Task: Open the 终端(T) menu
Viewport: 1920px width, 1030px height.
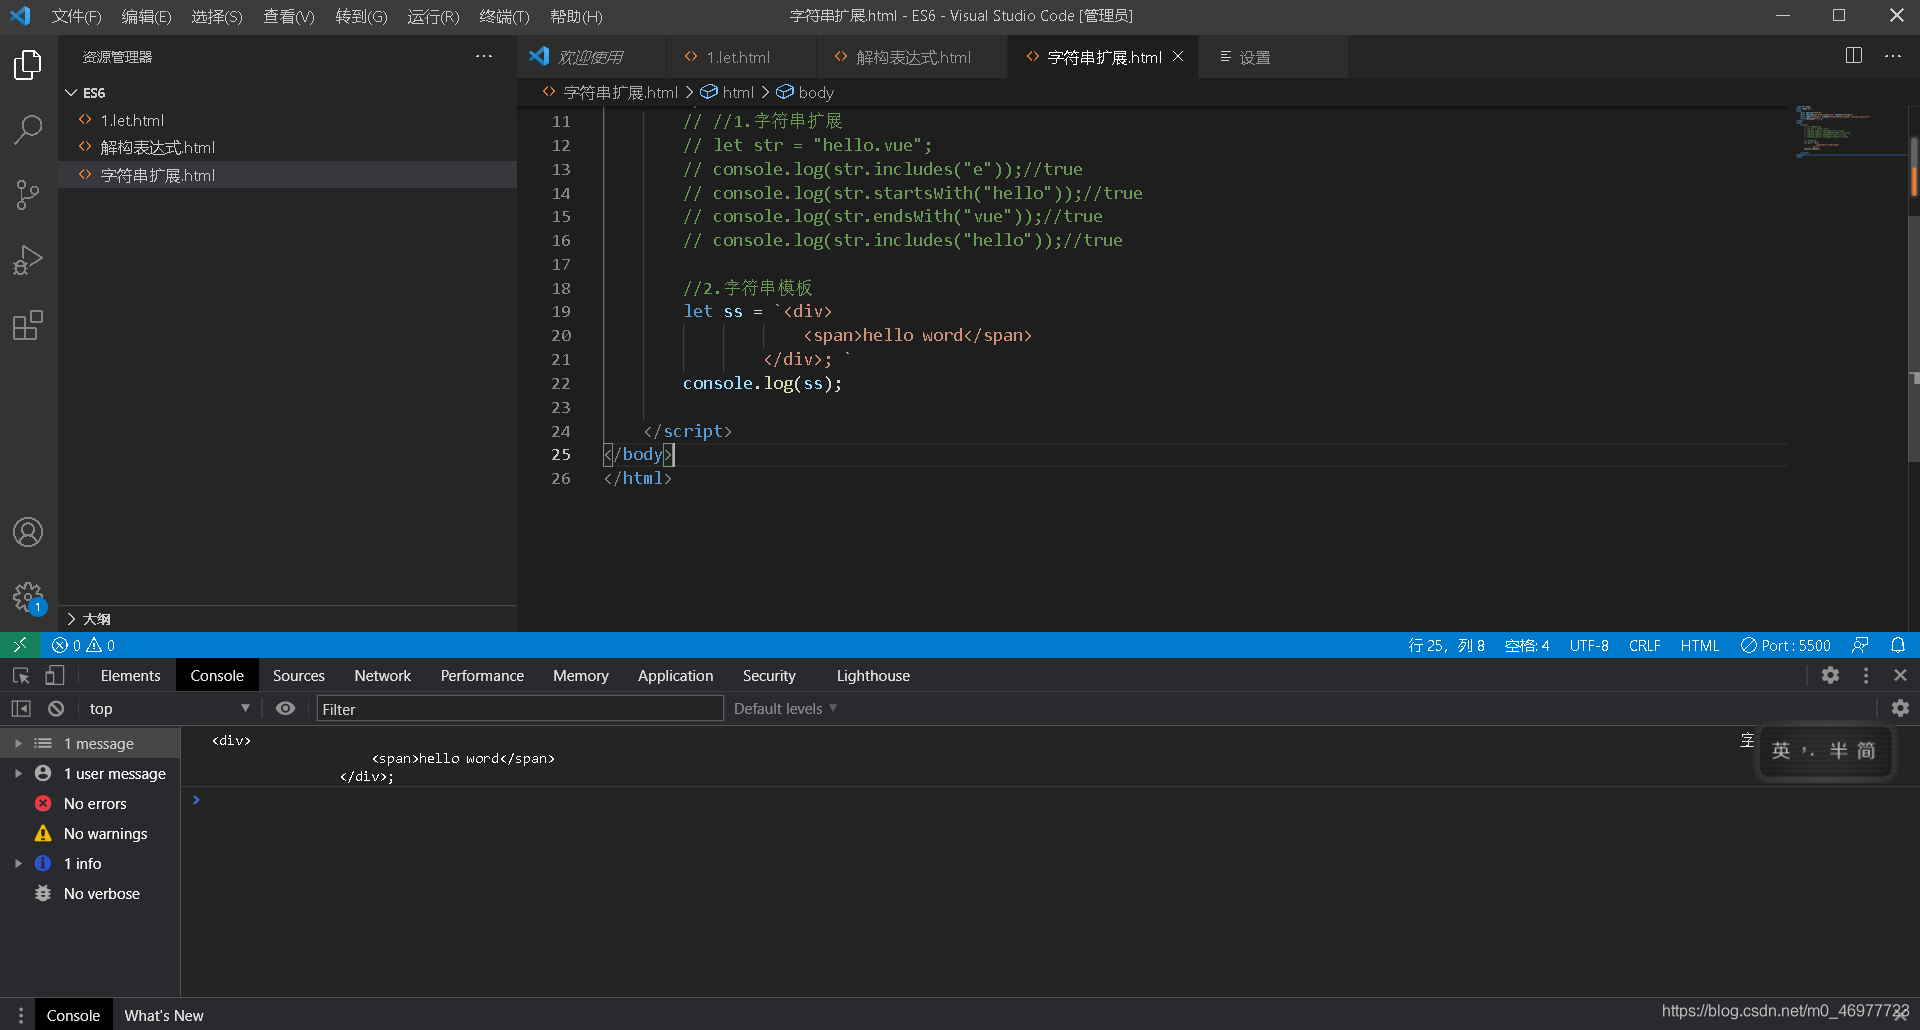Action: point(504,16)
